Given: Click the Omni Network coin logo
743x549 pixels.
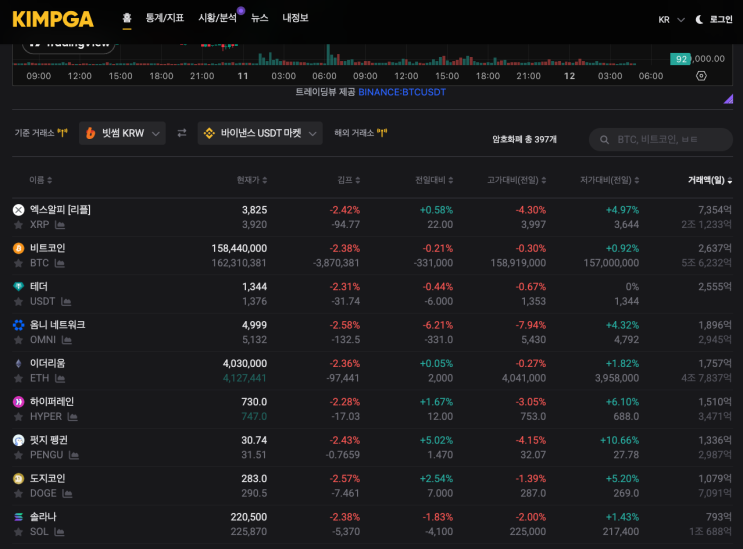Looking at the screenshot, I should (x=18, y=324).
